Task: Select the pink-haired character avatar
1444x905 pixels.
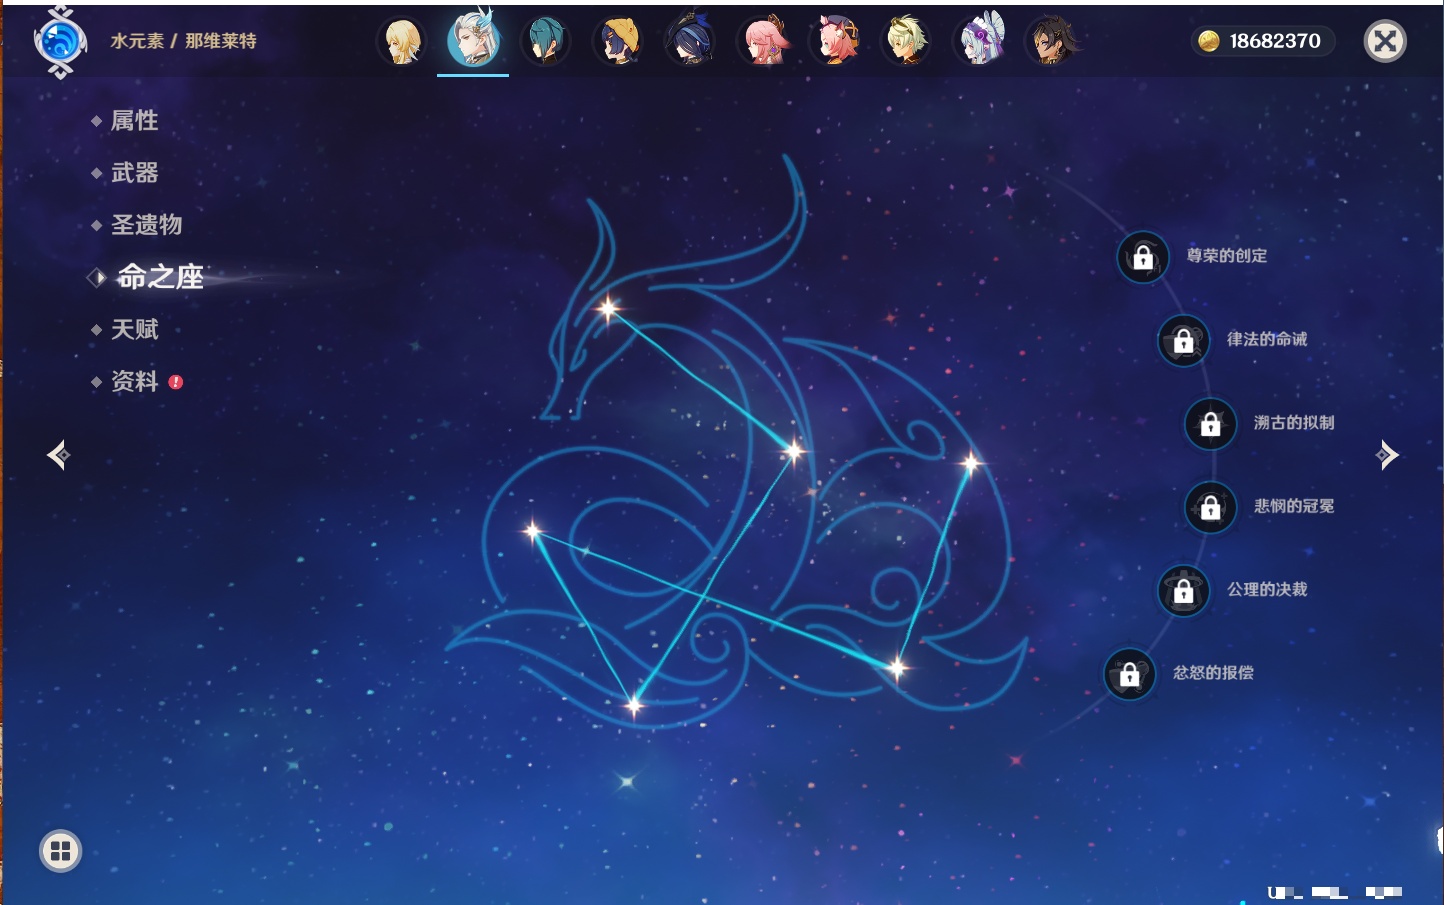Action: [x=765, y=42]
